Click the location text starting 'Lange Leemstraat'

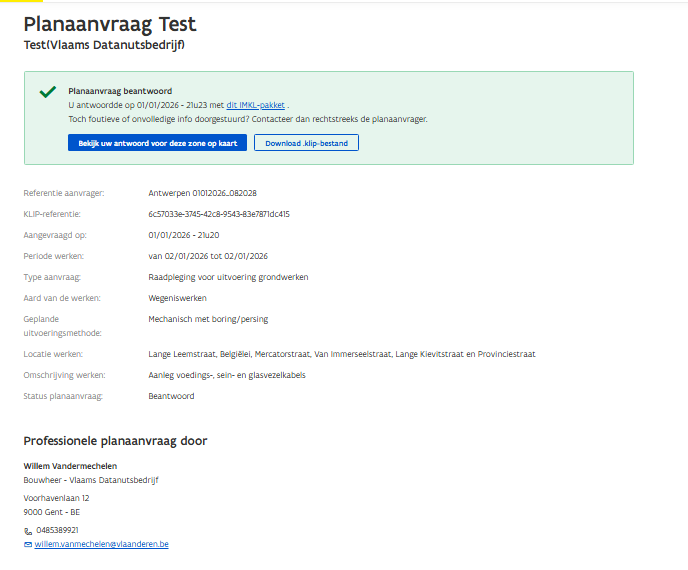point(342,354)
